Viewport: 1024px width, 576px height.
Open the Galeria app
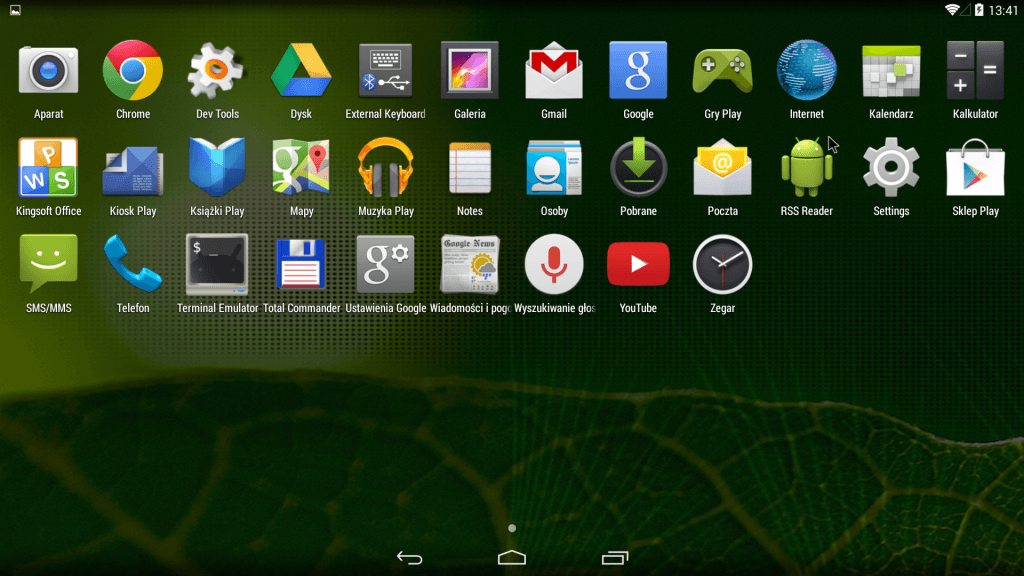click(x=470, y=71)
